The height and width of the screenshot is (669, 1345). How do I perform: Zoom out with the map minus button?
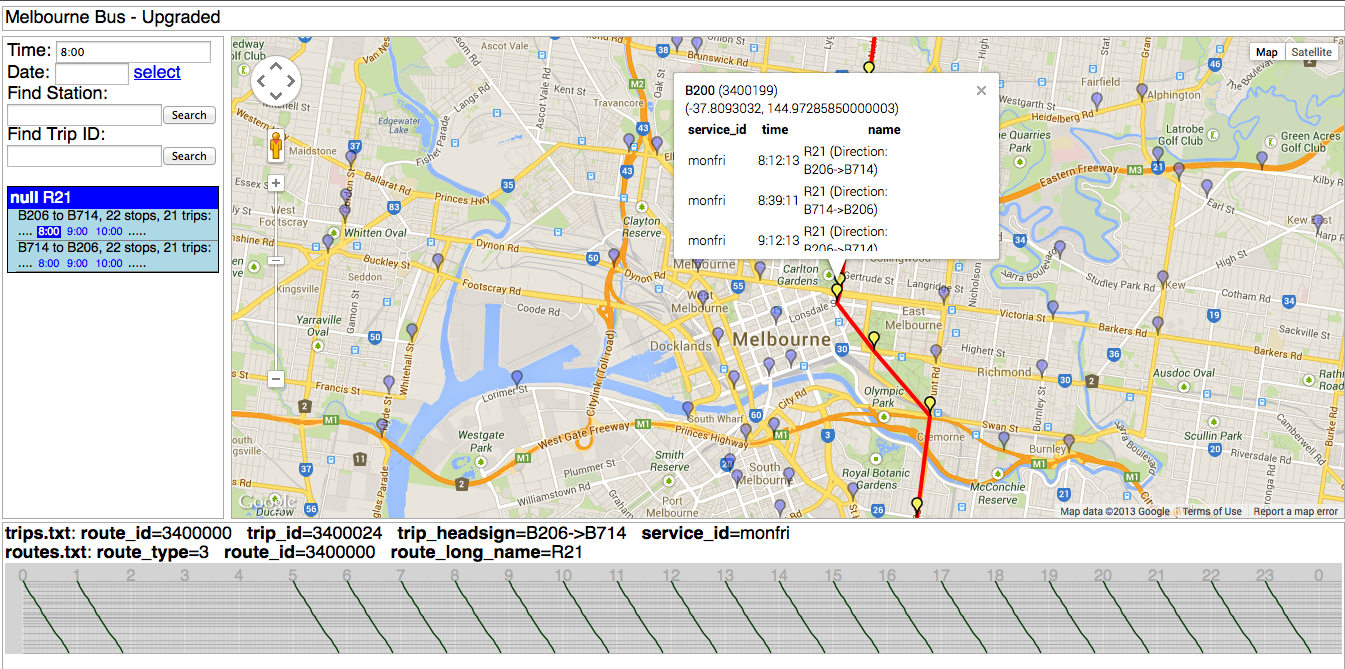tap(276, 379)
